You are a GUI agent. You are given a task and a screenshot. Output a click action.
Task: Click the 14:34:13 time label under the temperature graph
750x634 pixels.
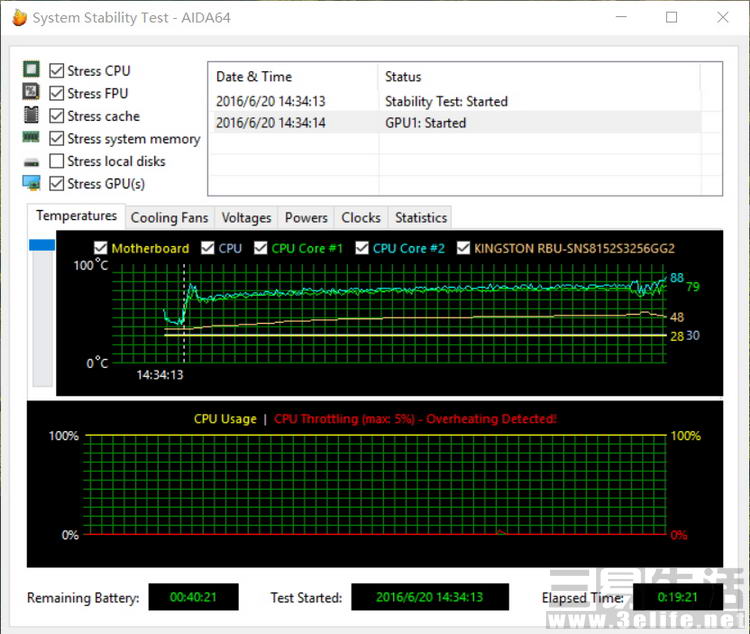(160, 375)
